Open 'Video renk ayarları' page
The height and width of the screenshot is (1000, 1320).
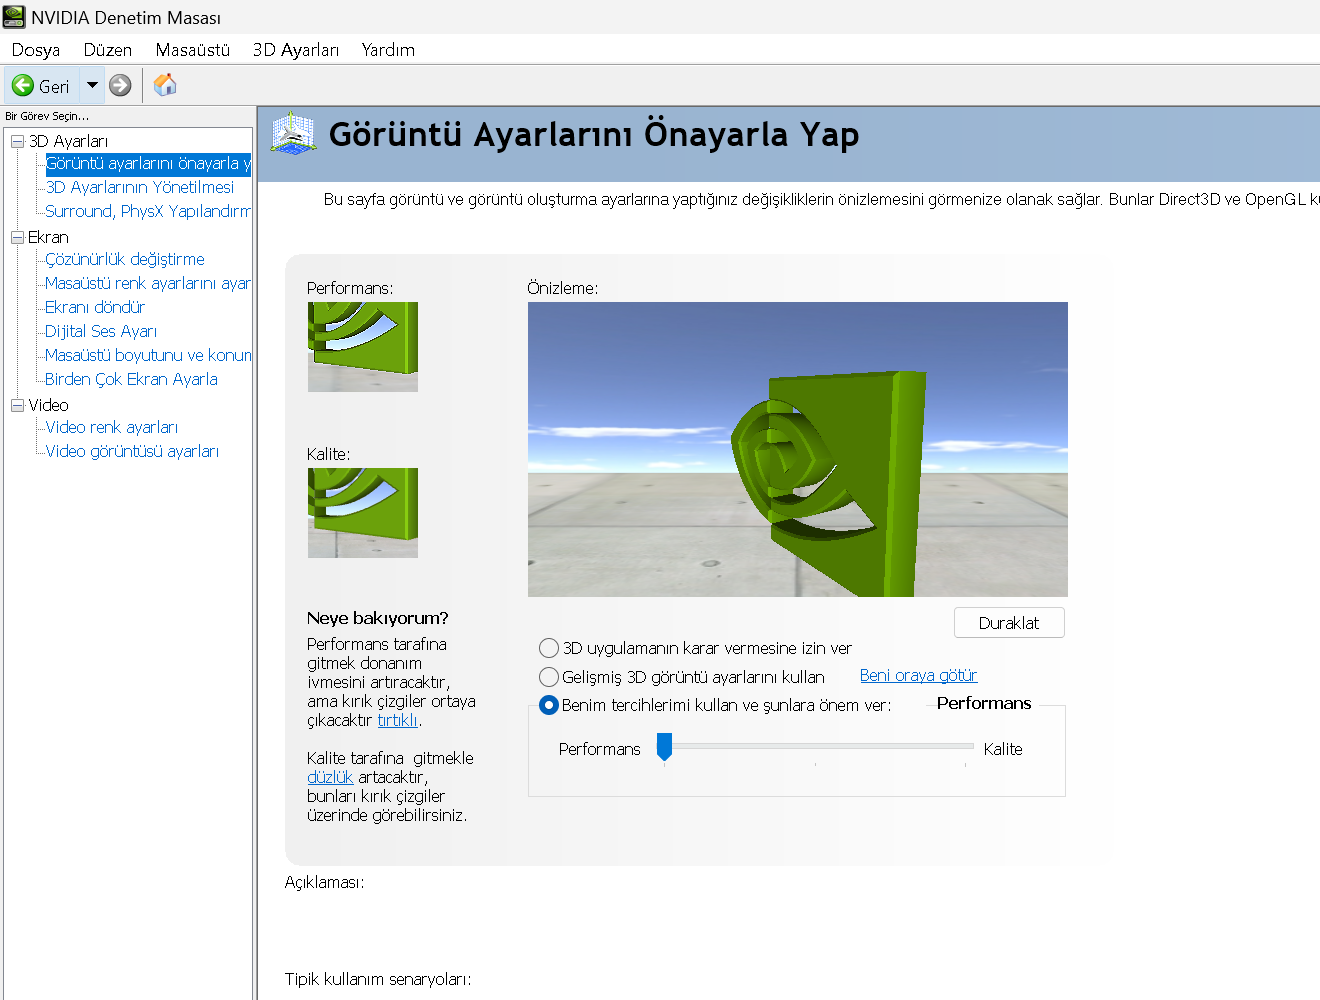coord(112,427)
